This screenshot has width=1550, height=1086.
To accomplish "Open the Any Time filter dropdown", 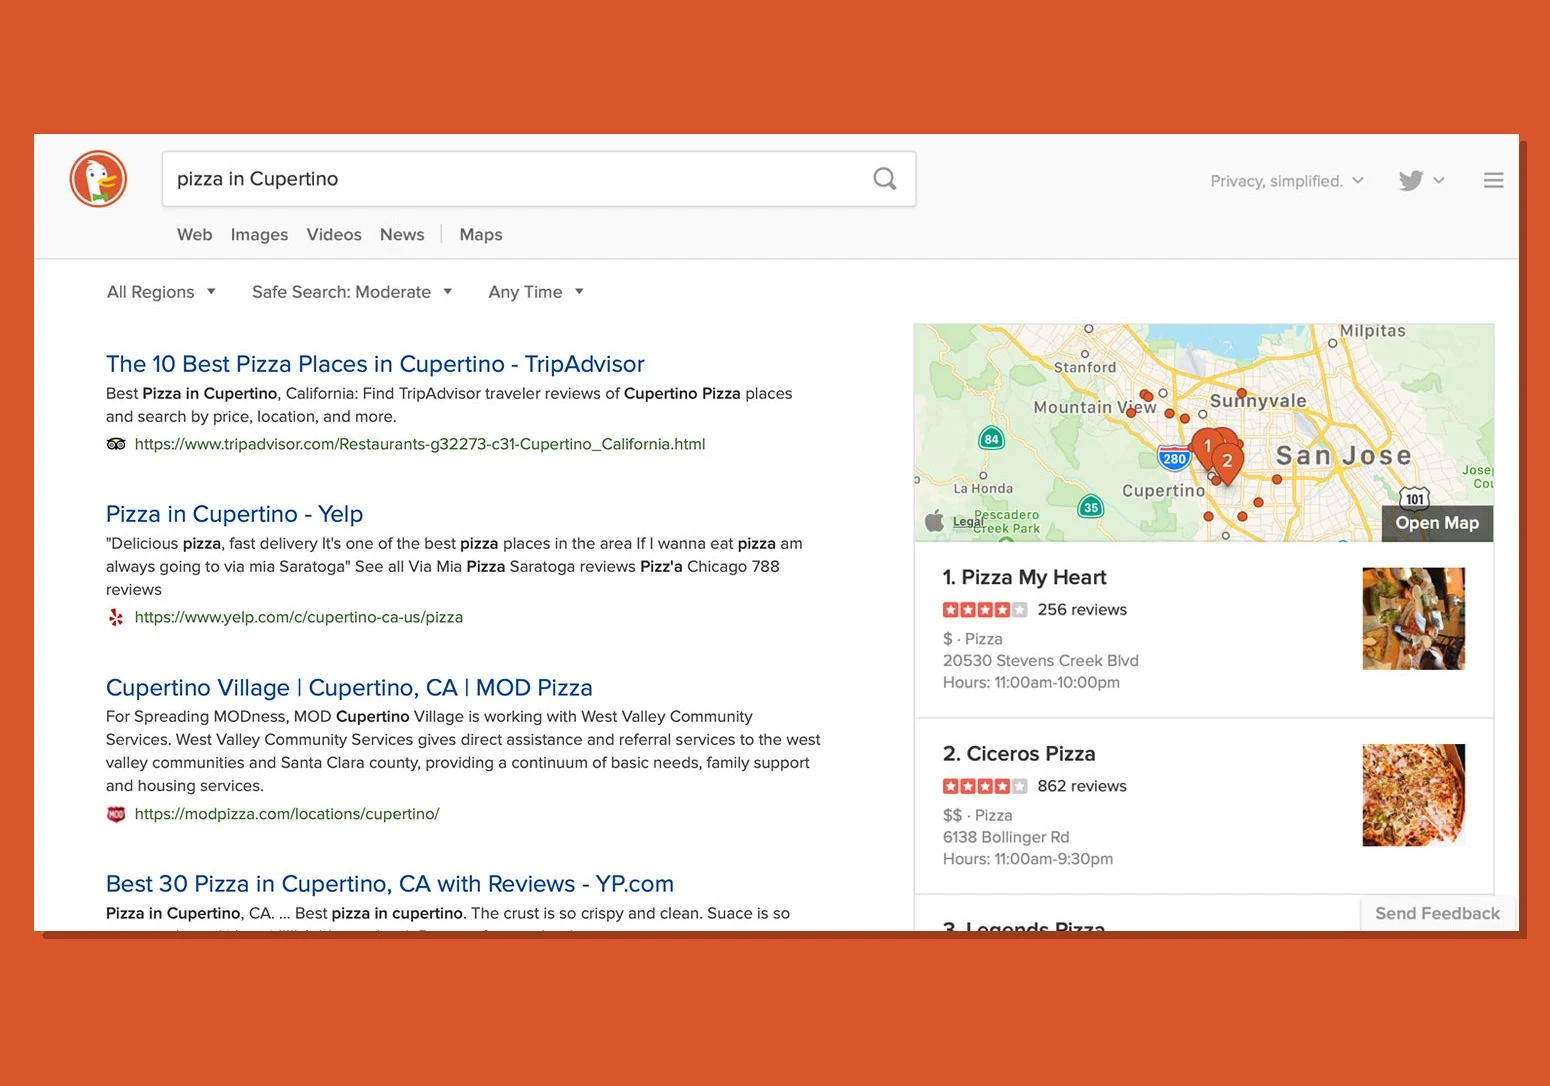I will (536, 292).
